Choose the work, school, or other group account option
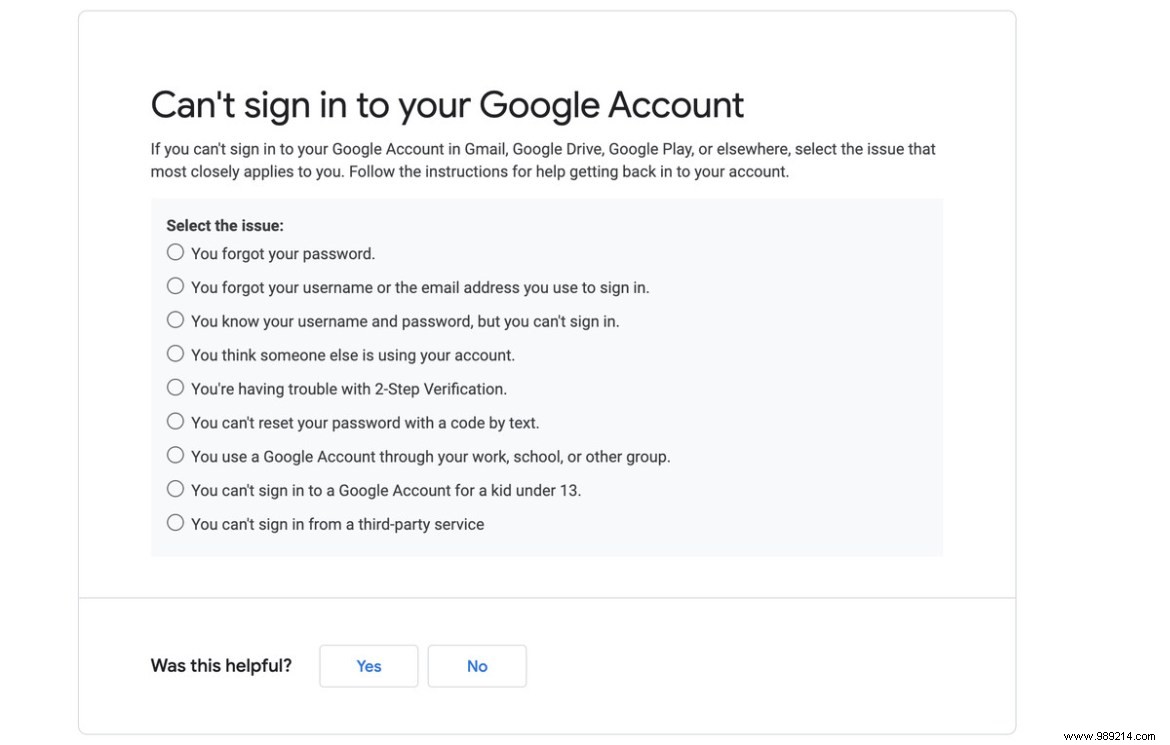Image resolution: width=1170 pixels, height=745 pixels. pyautogui.click(x=430, y=456)
